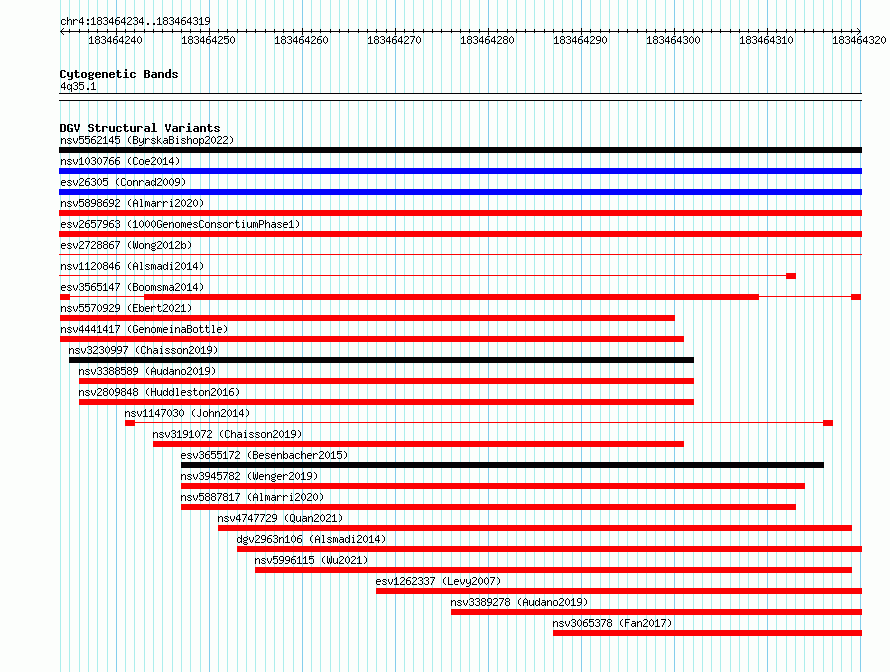
Task: Click ruler position 183464270
Action: tap(394, 40)
